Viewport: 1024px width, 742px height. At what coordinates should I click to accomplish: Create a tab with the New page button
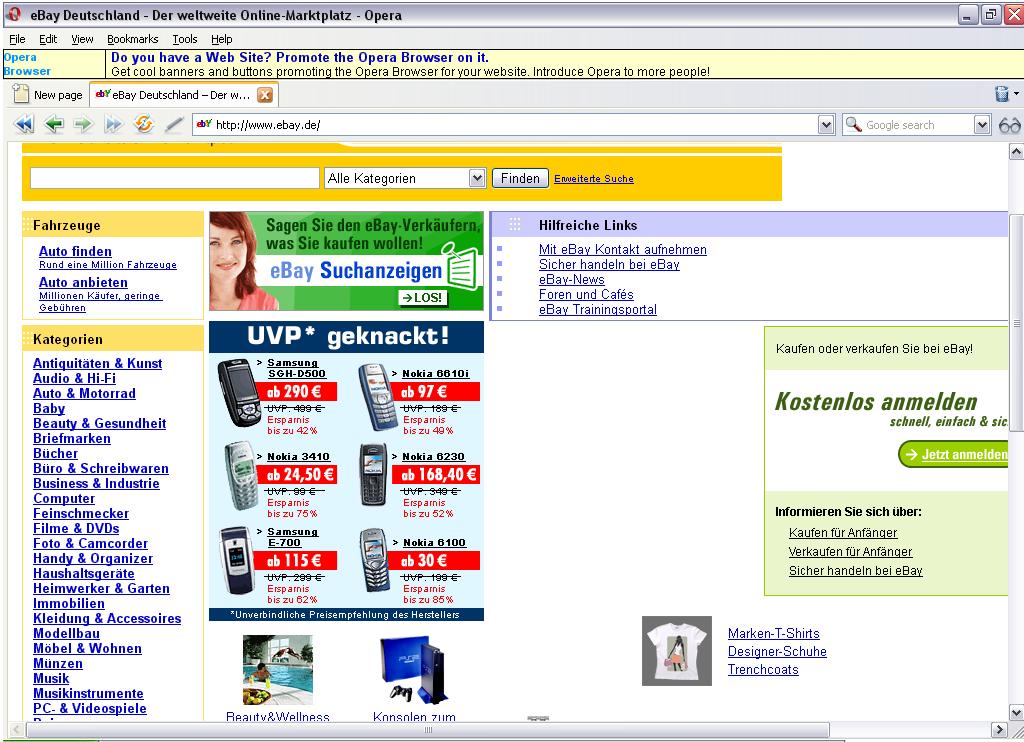point(48,95)
